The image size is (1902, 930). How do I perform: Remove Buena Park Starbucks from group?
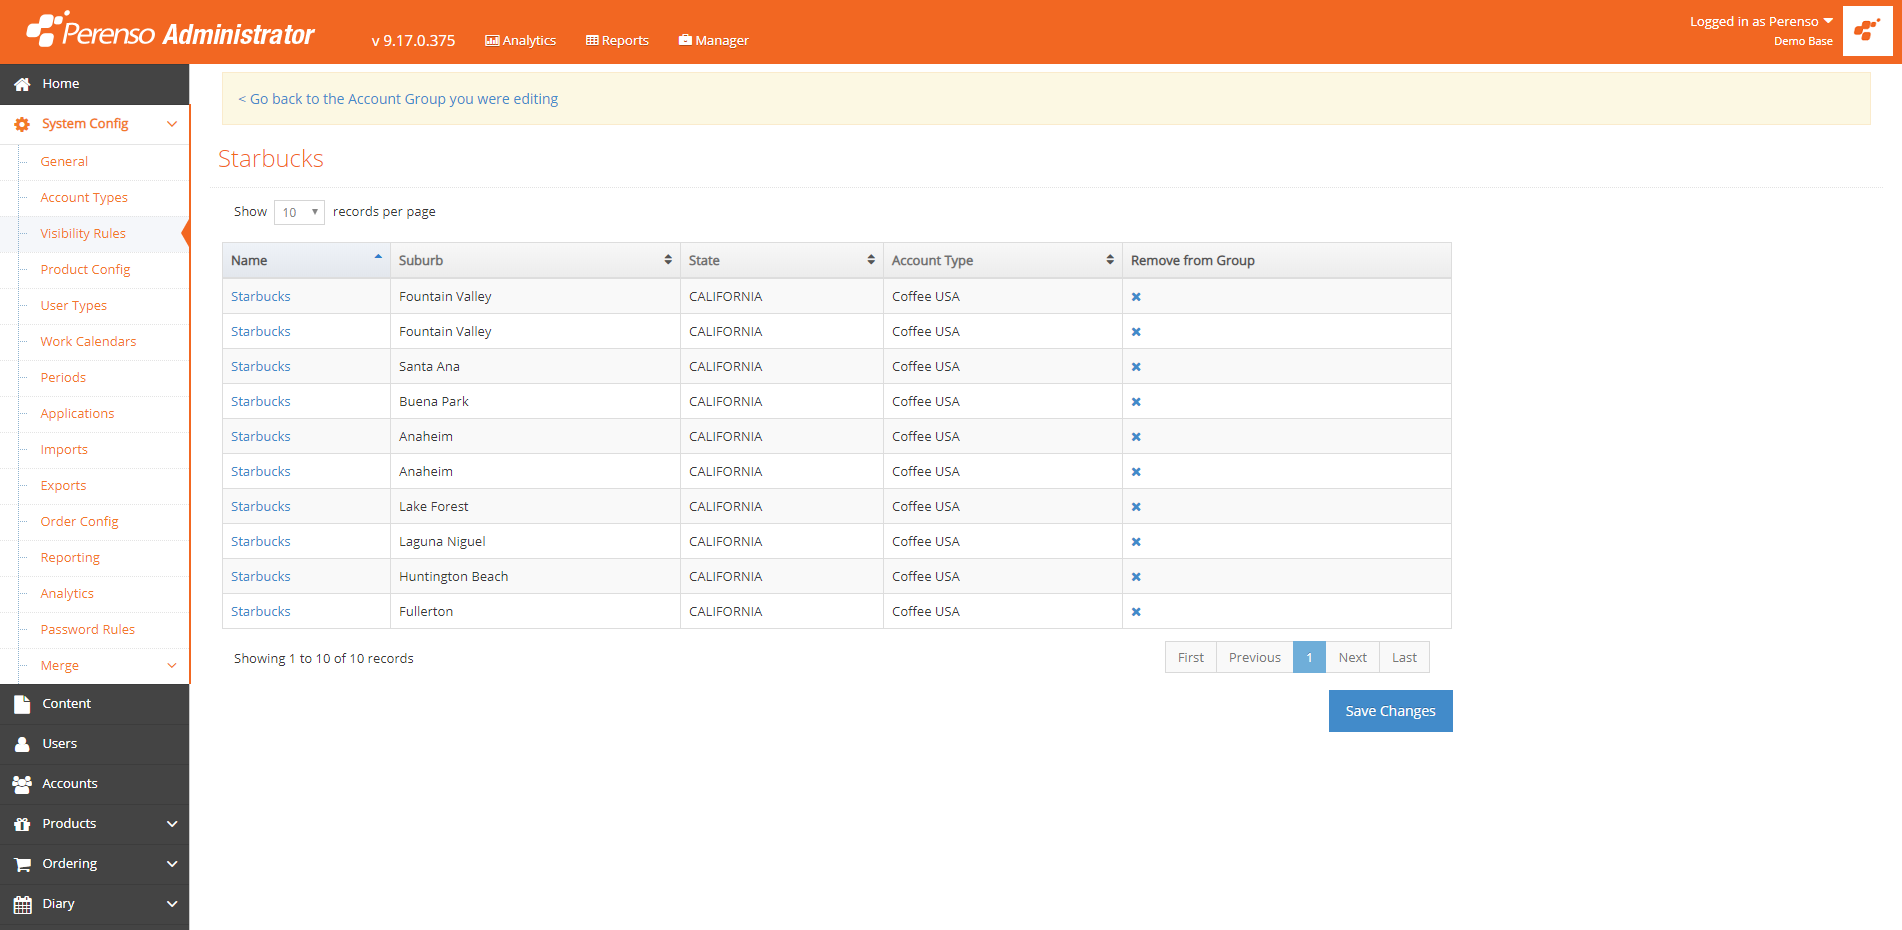click(x=1136, y=402)
